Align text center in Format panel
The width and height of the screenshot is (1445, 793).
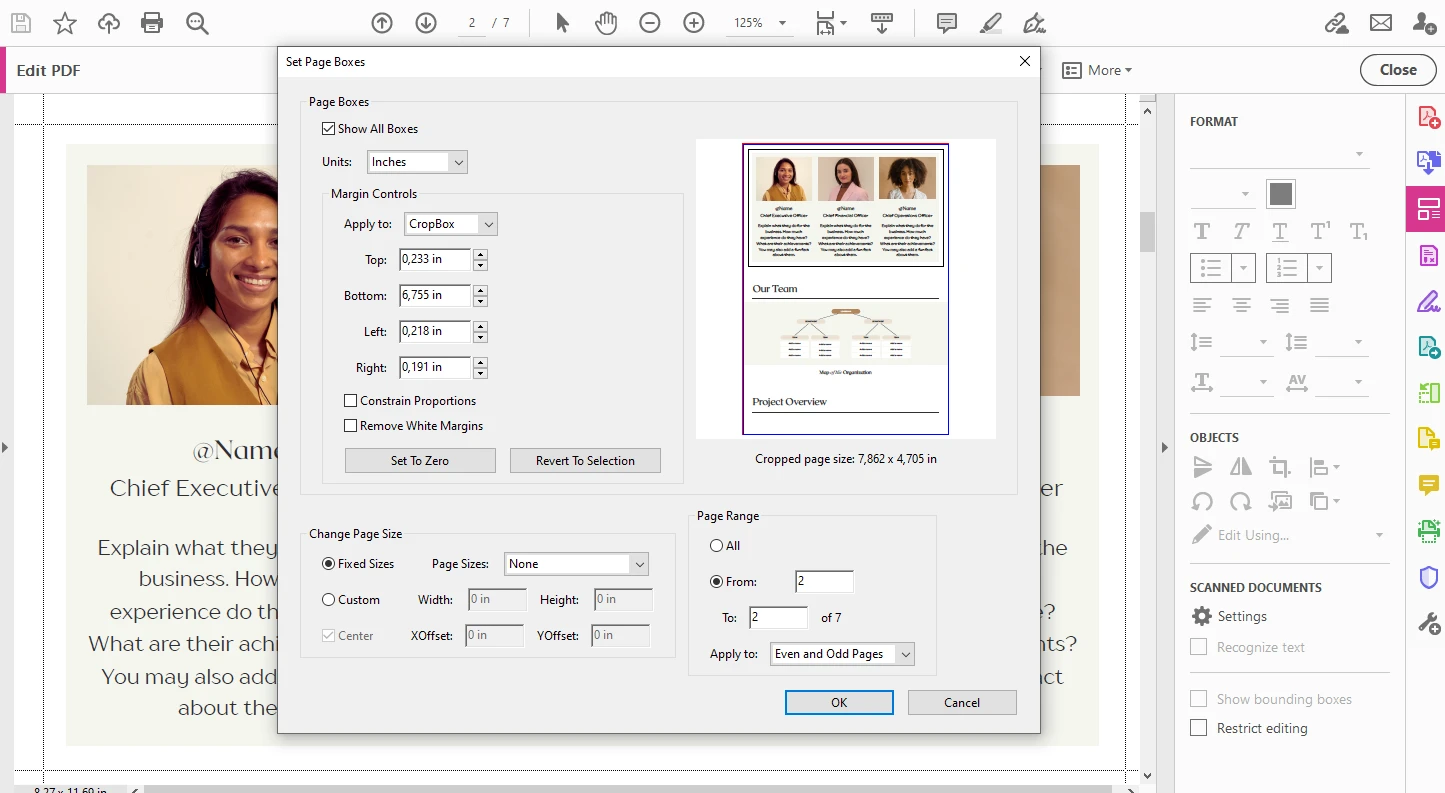(x=1241, y=305)
